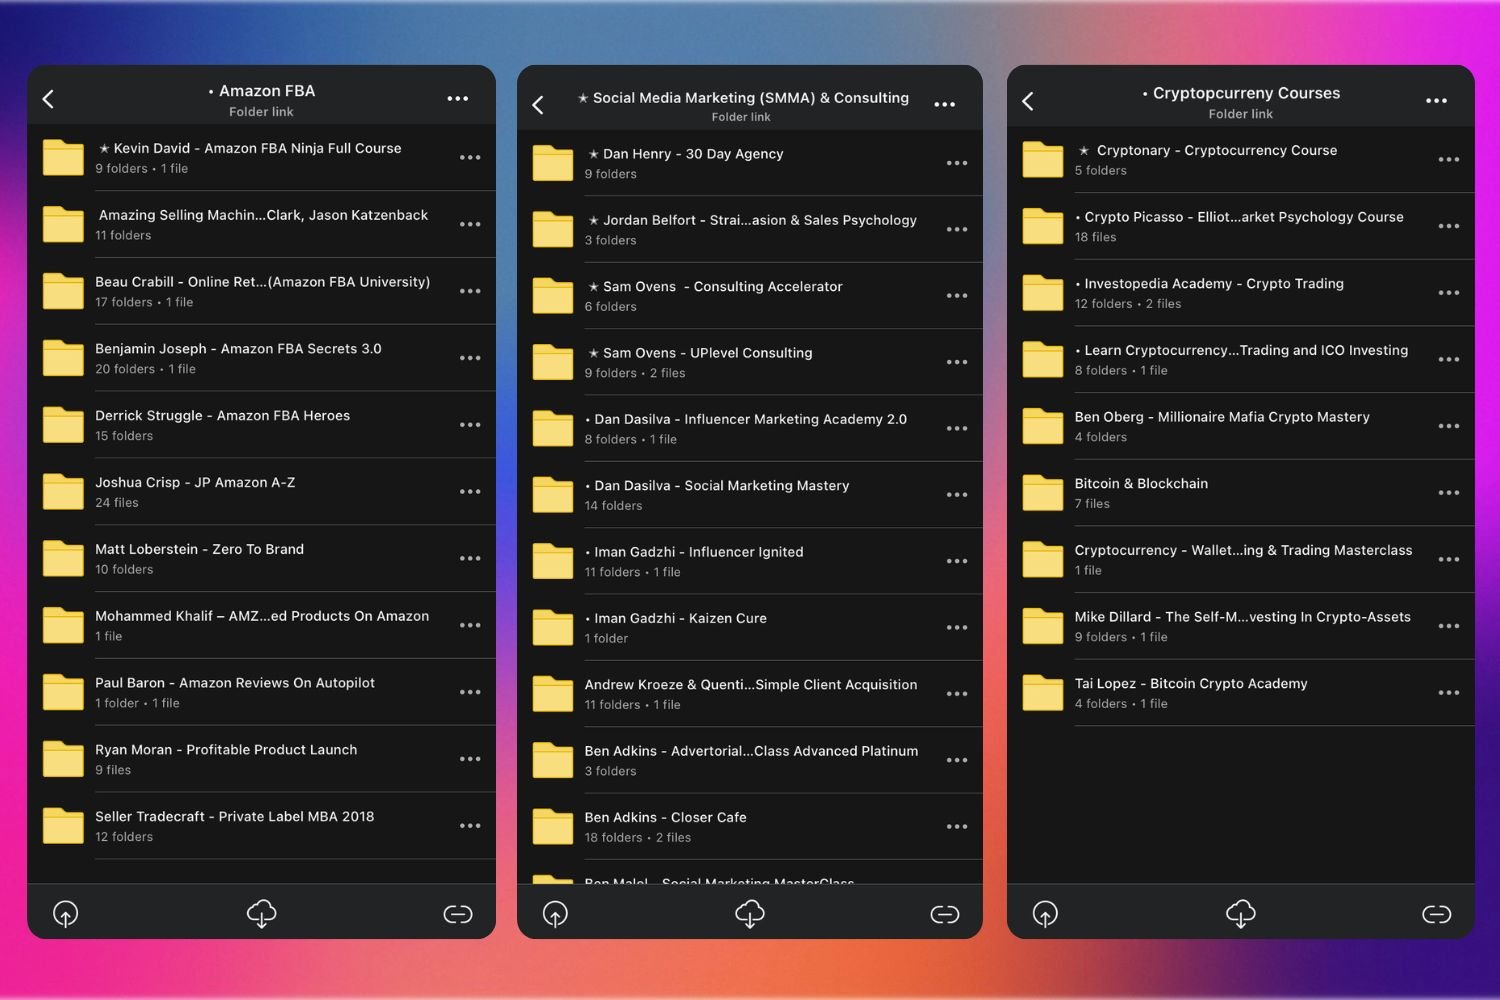Open folder icon for Paul Baron Amazon Reviews

point(63,692)
